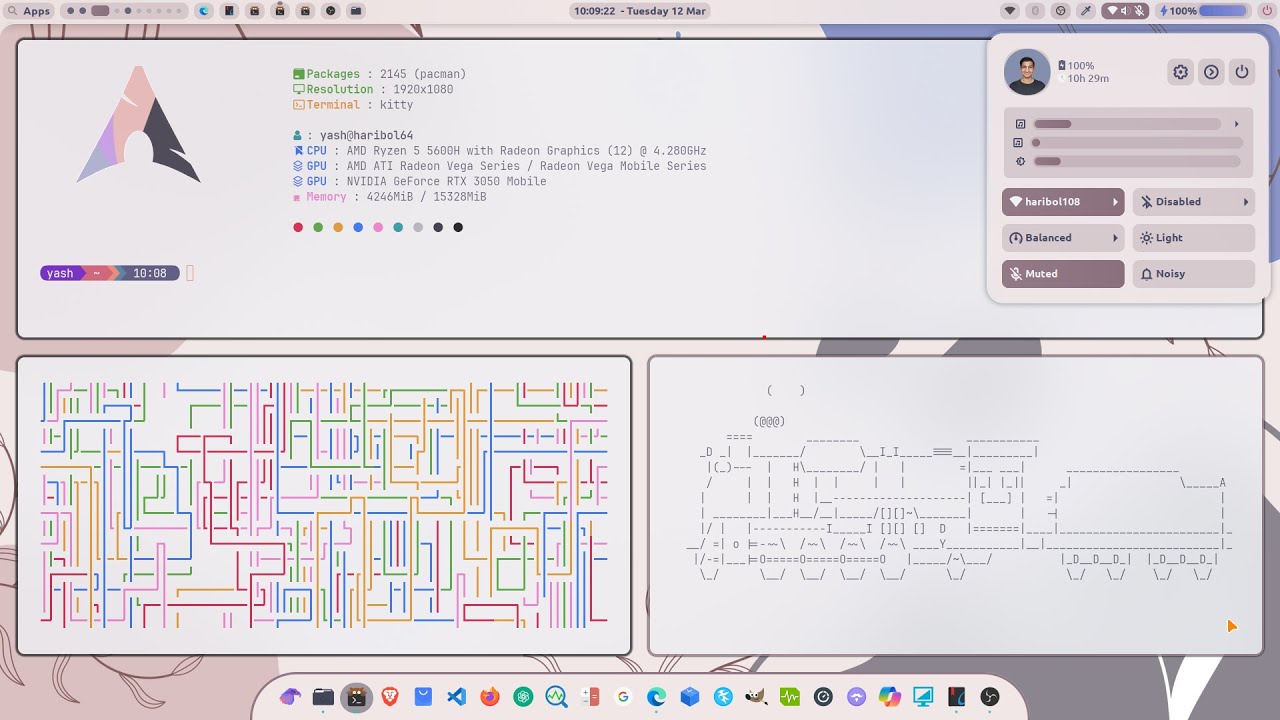Adjust the brightness slider in quick settings
This screenshot has width=1280, height=720.
(1137, 161)
